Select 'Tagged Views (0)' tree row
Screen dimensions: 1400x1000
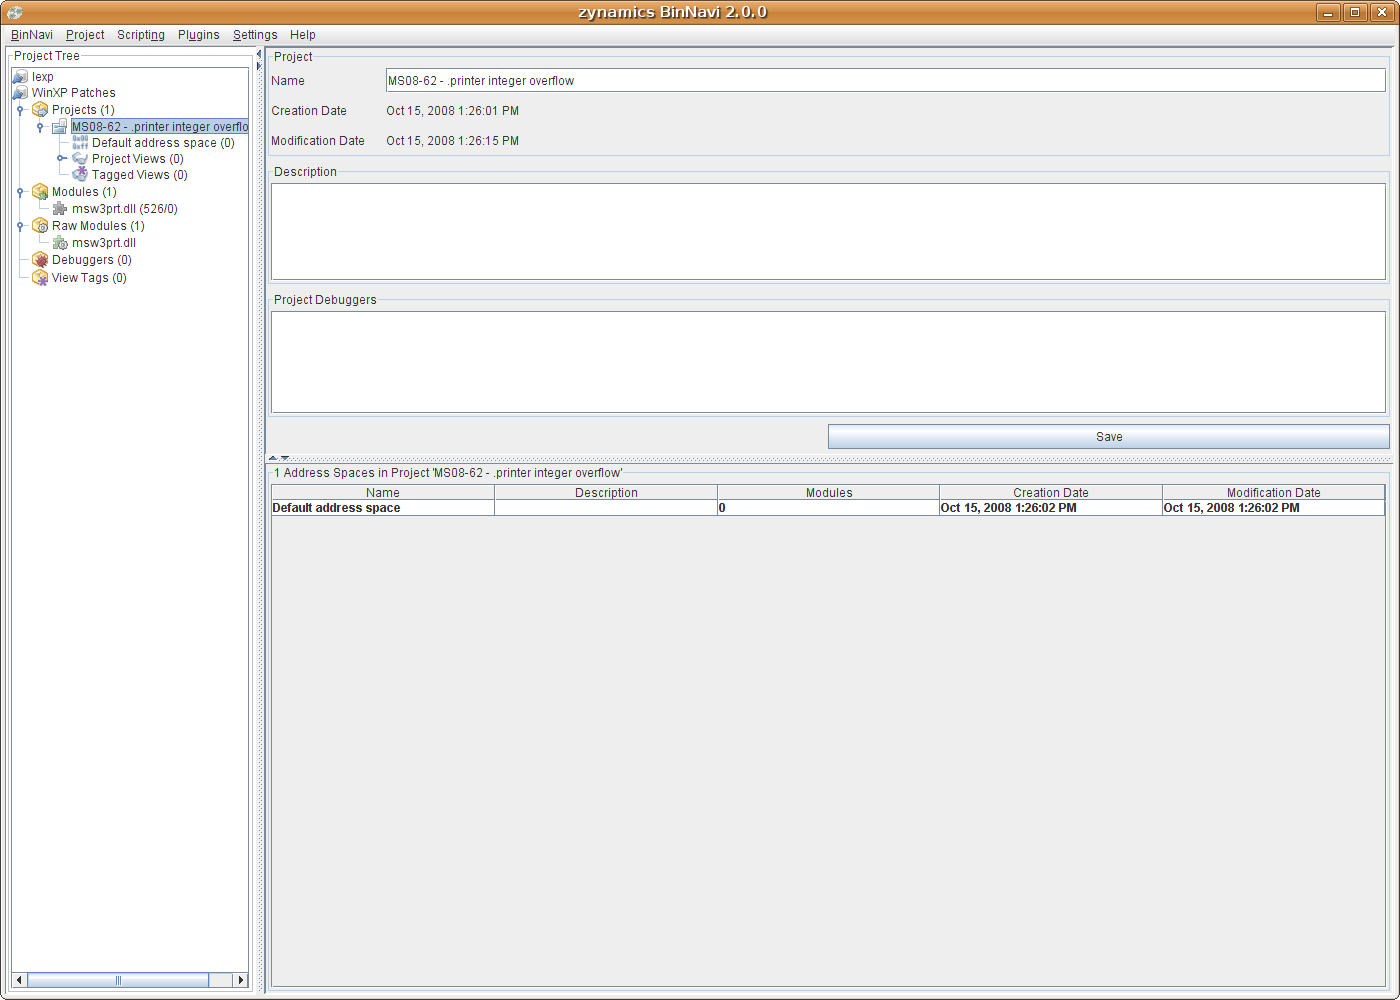[x=140, y=175]
